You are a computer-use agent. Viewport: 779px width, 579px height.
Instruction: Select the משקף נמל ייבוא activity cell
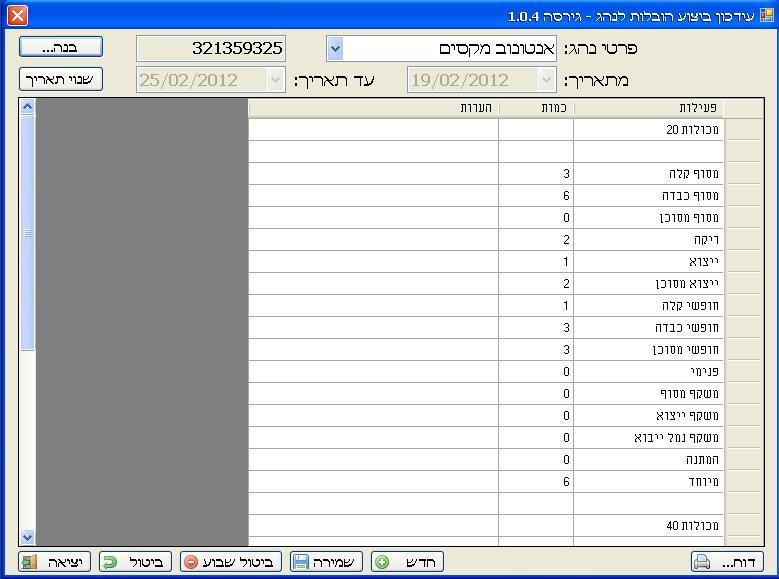point(648,438)
